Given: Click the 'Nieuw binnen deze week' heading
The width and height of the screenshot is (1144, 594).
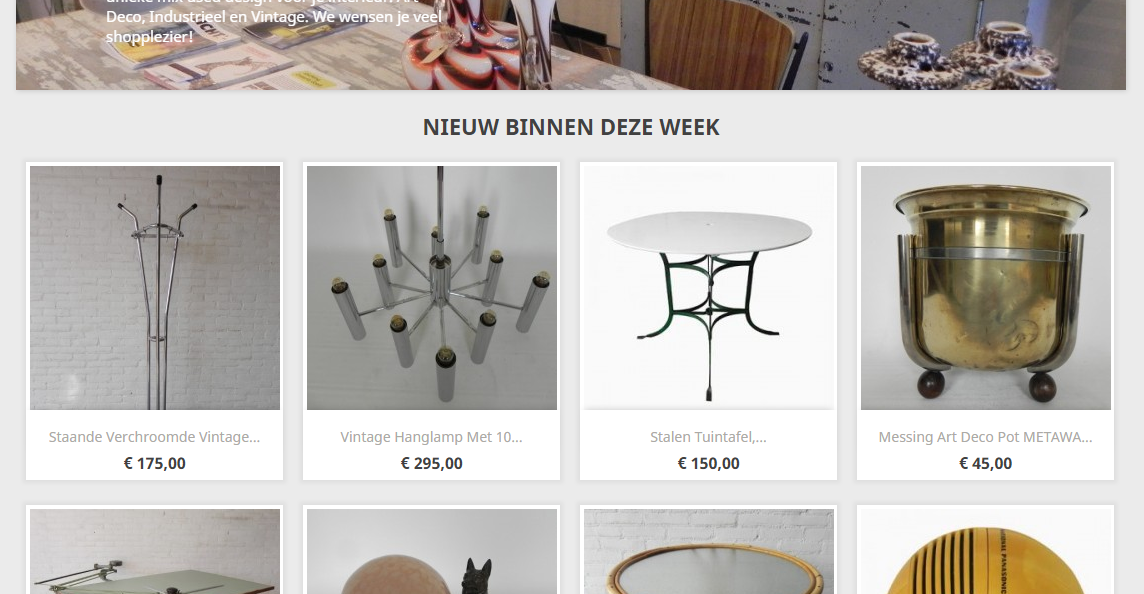Looking at the screenshot, I should 571,127.
